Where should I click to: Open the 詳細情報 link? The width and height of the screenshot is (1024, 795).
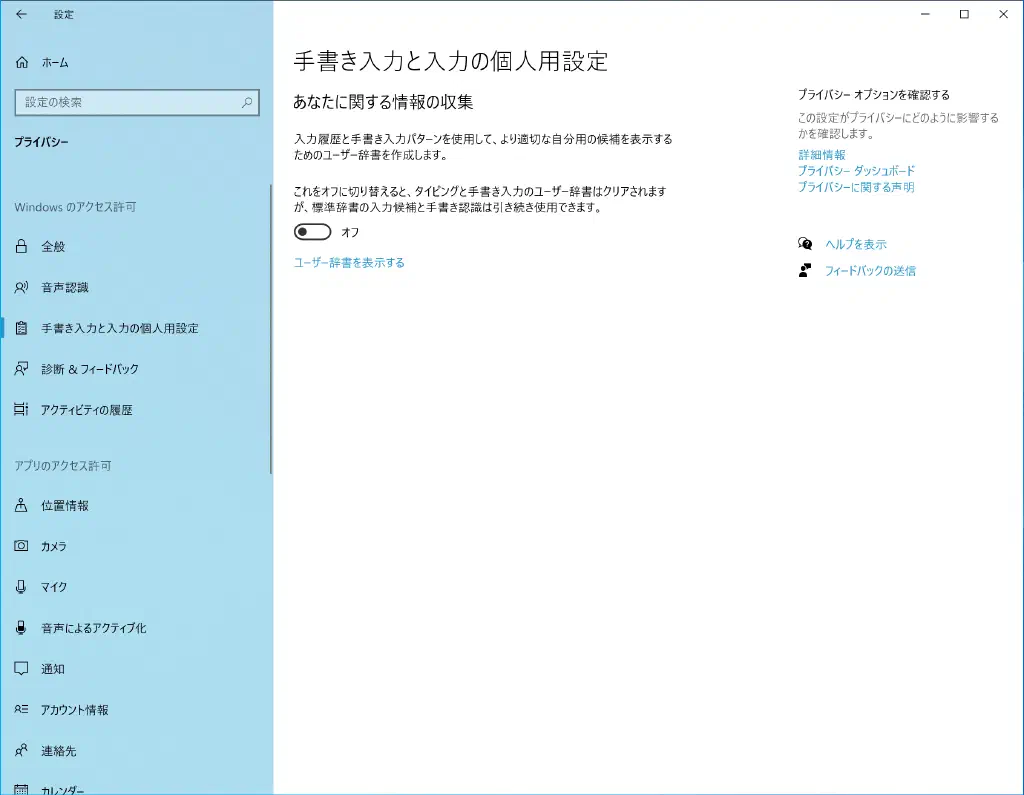pyautogui.click(x=821, y=155)
